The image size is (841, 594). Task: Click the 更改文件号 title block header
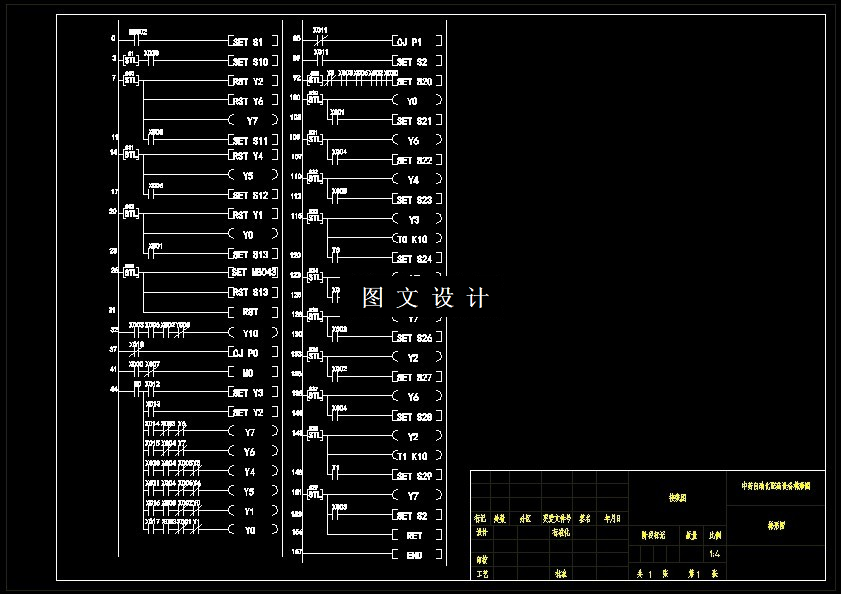(x=557, y=519)
